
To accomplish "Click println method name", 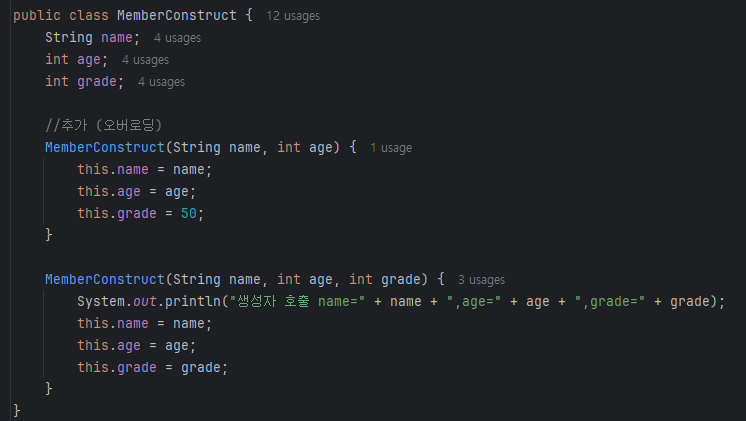I will click(193, 302).
